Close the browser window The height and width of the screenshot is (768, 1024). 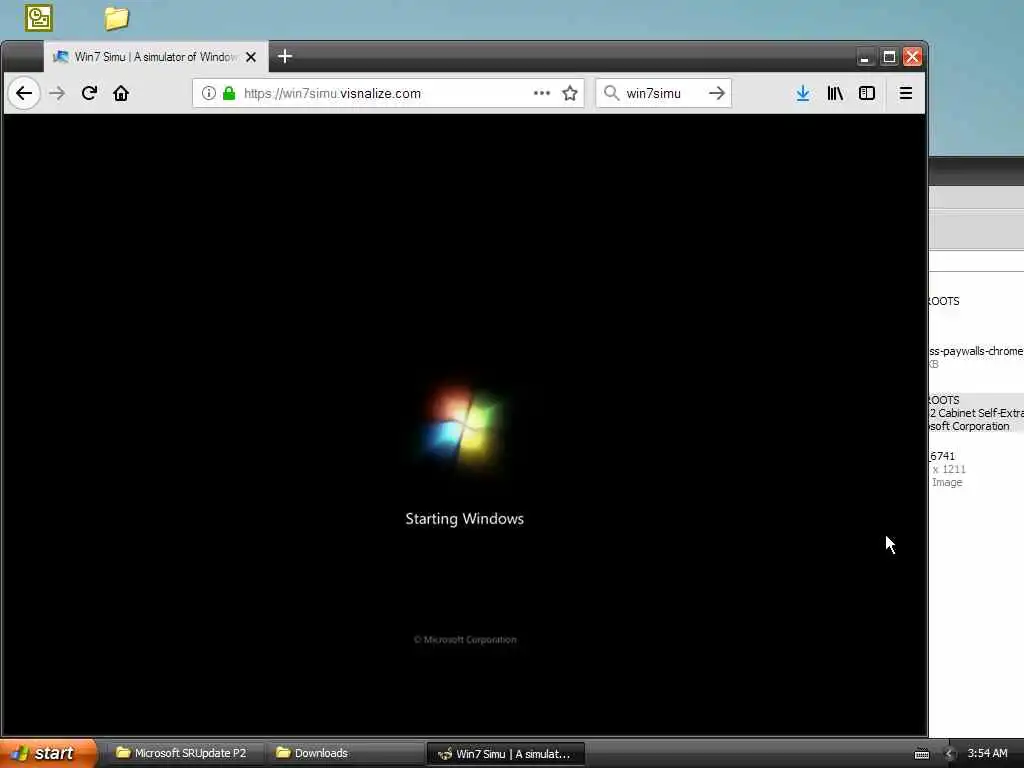(912, 57)
